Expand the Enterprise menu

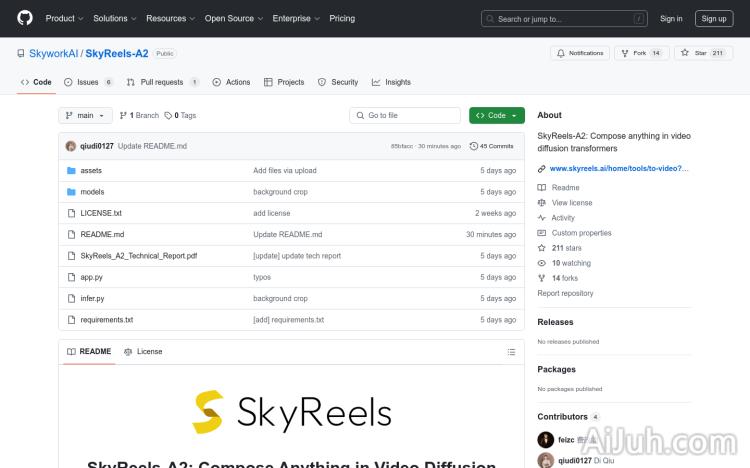coord(296,18)
